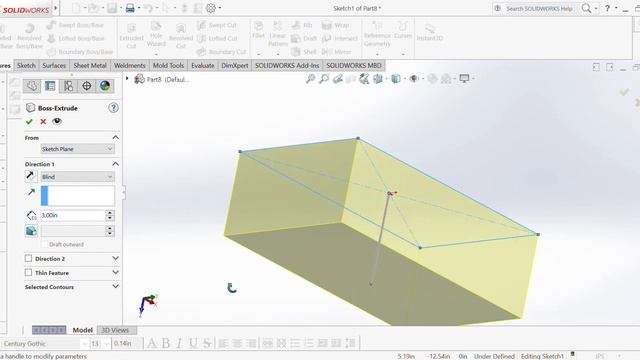The height and width of the screenshot is (360, 640).
Task: Open the Help question mark menu
Action: 607,8
